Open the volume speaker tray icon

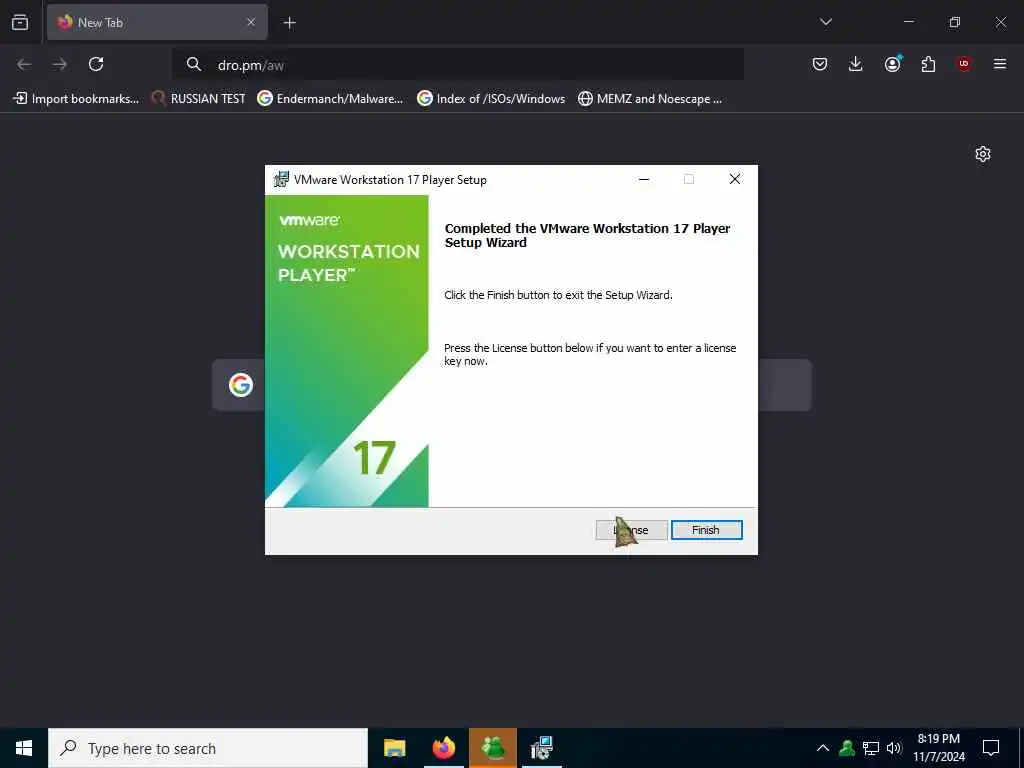(x=894, y=748)
